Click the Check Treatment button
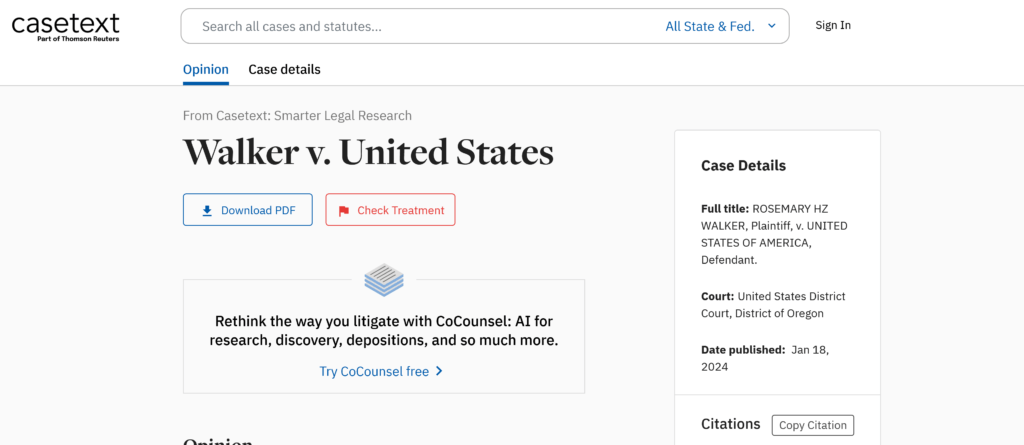 pyautogui.click(x=391, y=210)
